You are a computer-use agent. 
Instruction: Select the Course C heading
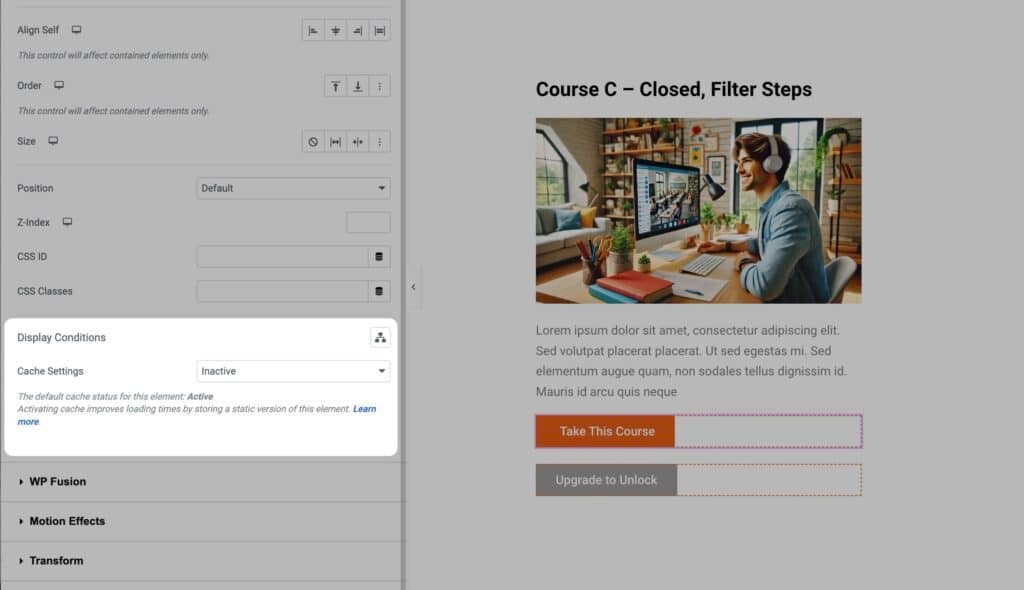click(673, 90)
